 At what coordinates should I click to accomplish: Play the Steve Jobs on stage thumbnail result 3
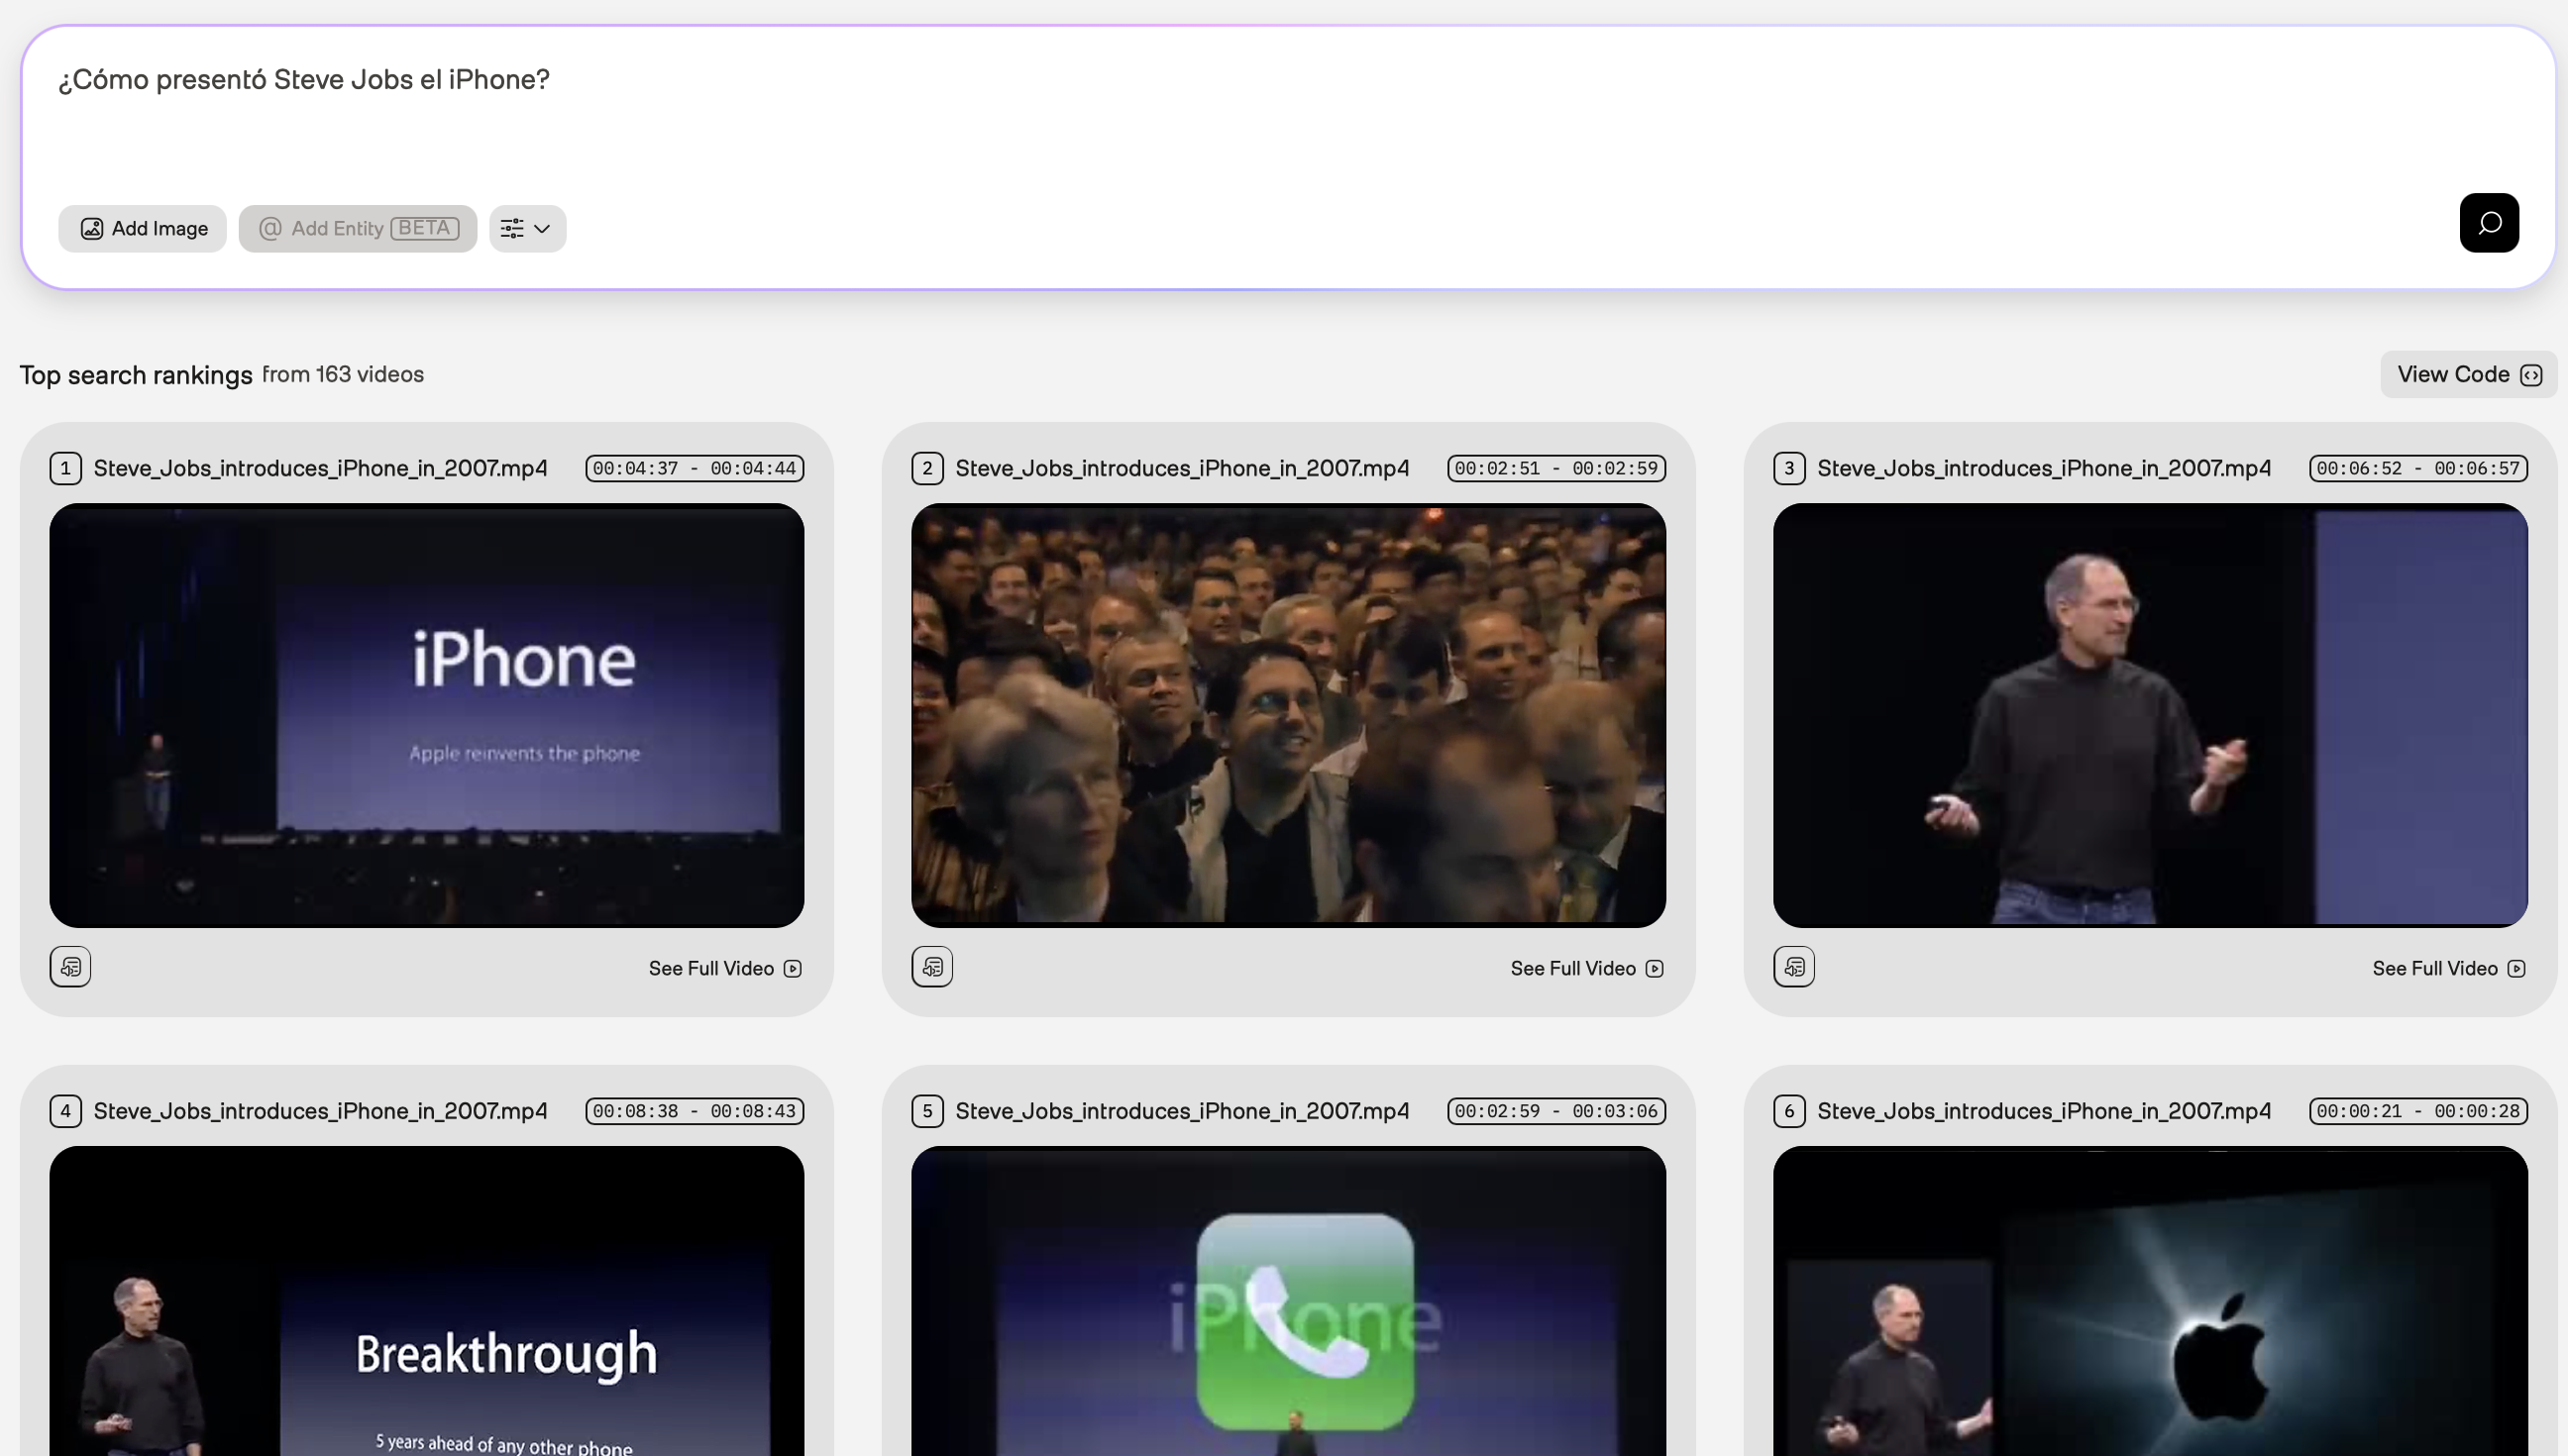pyautogui.click(x=2150, y=715)
